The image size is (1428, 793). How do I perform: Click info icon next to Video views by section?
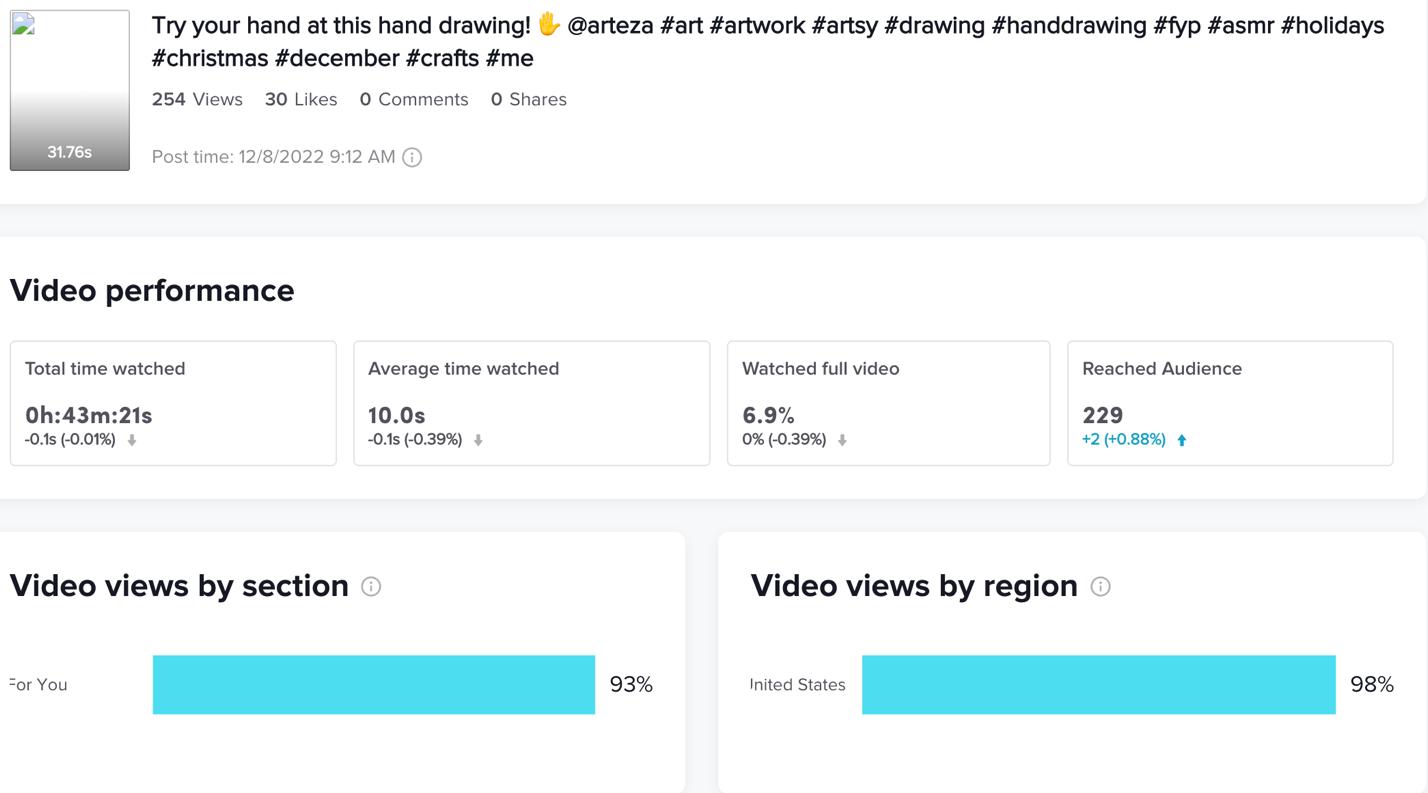(371, 587)
